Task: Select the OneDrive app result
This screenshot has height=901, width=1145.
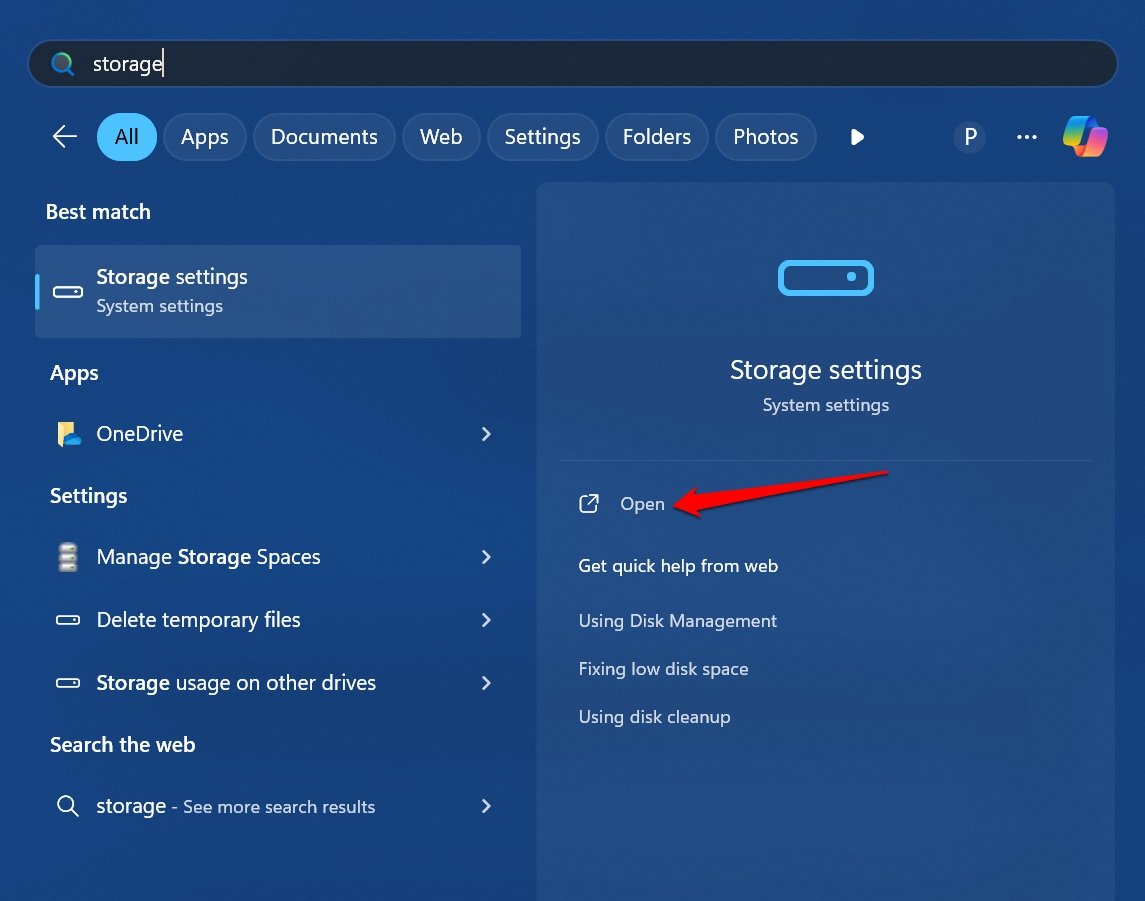Action: [x=278, y=434]
